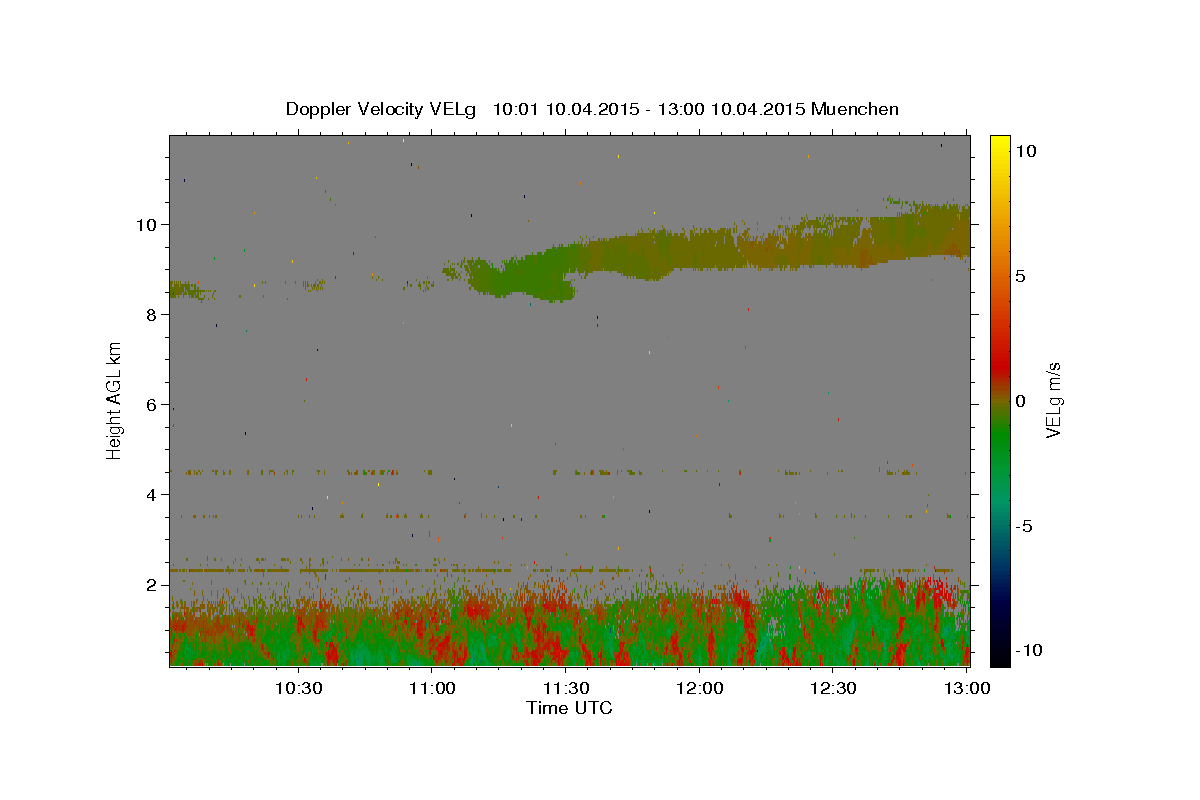Screen dimensions: 1200x800
Task: Click the 'Height AGL km' axis label
Action: [114, 401]
